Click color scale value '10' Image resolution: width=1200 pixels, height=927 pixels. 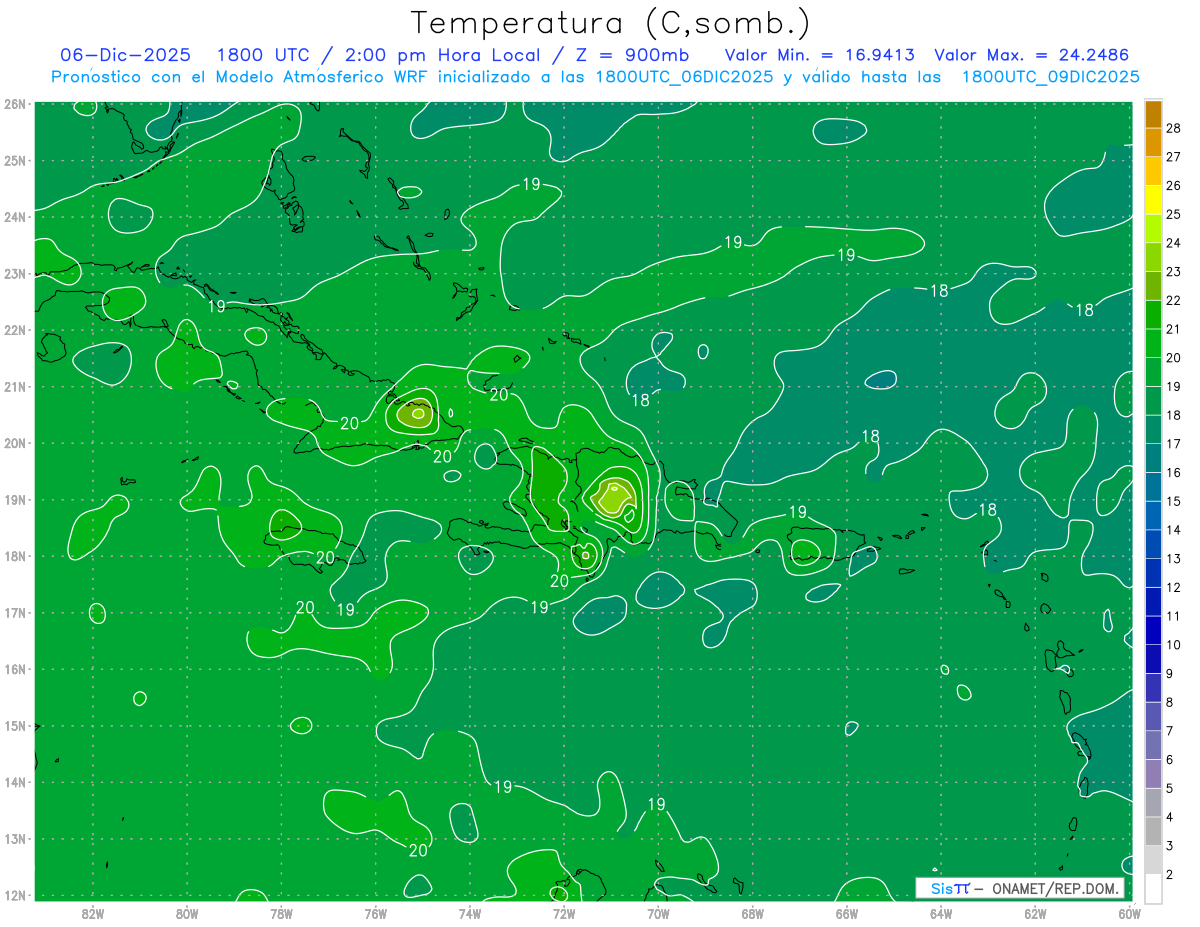(x=1174, y=645)
